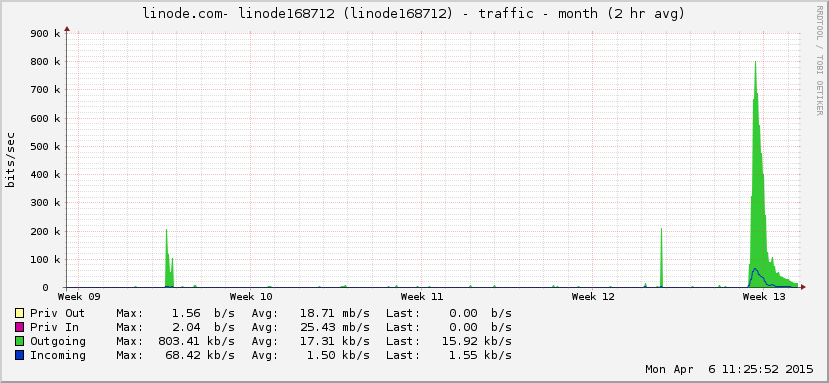Screen dimensions: 829x383
Task: Click the Week 12 axis label
Action: coord(593,297)
